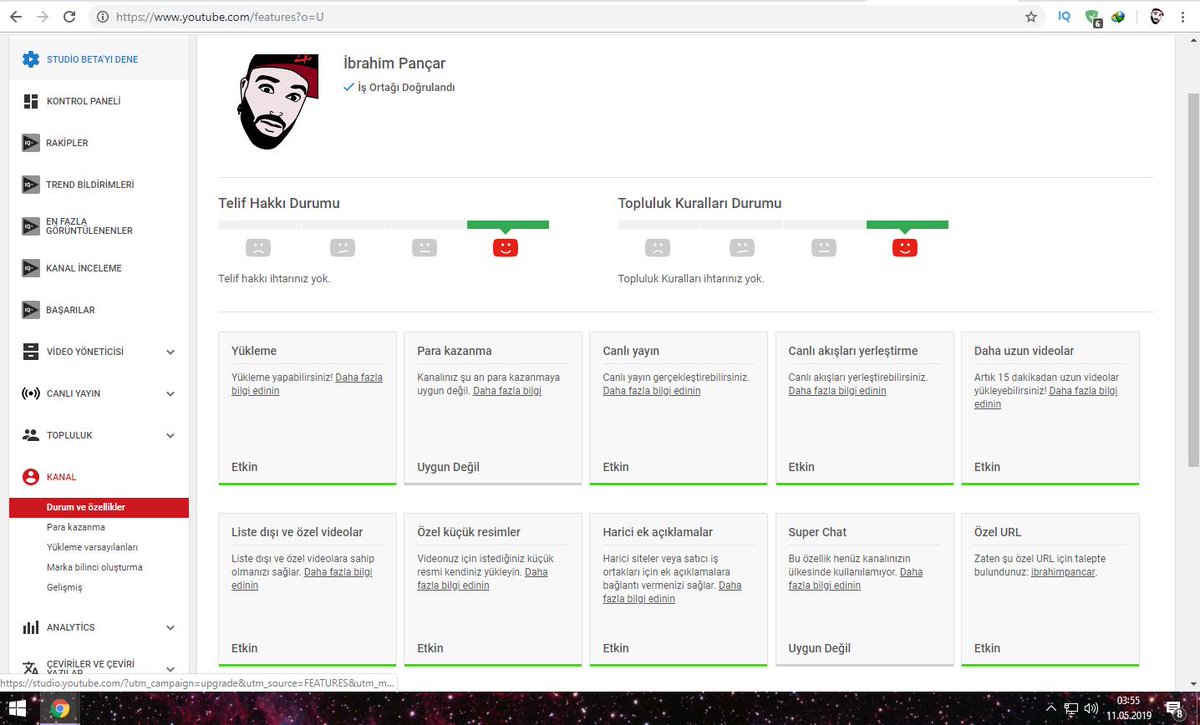Expand the Topluluk chevron

(x=170, y=435)
